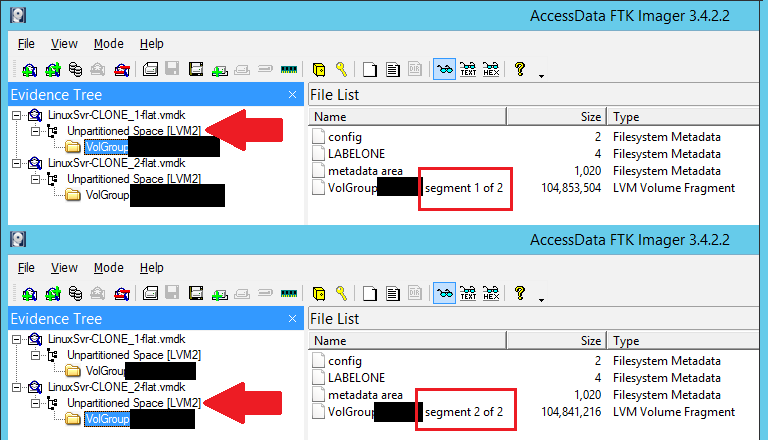Click Add to Custom Content Image, segment 1 window

tap(219, 70)
